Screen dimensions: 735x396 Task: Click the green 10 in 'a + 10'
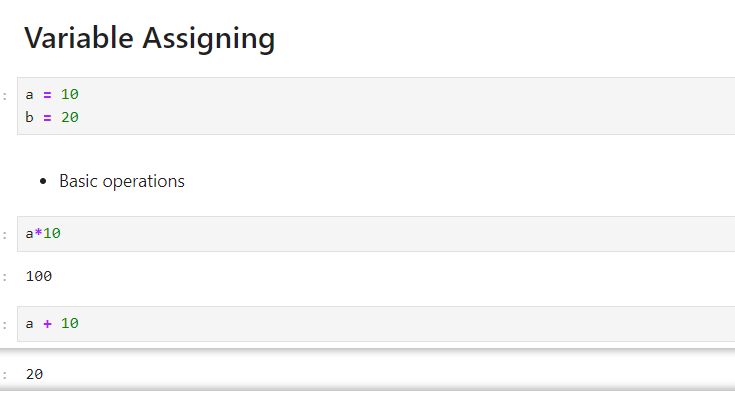point(69,323)
